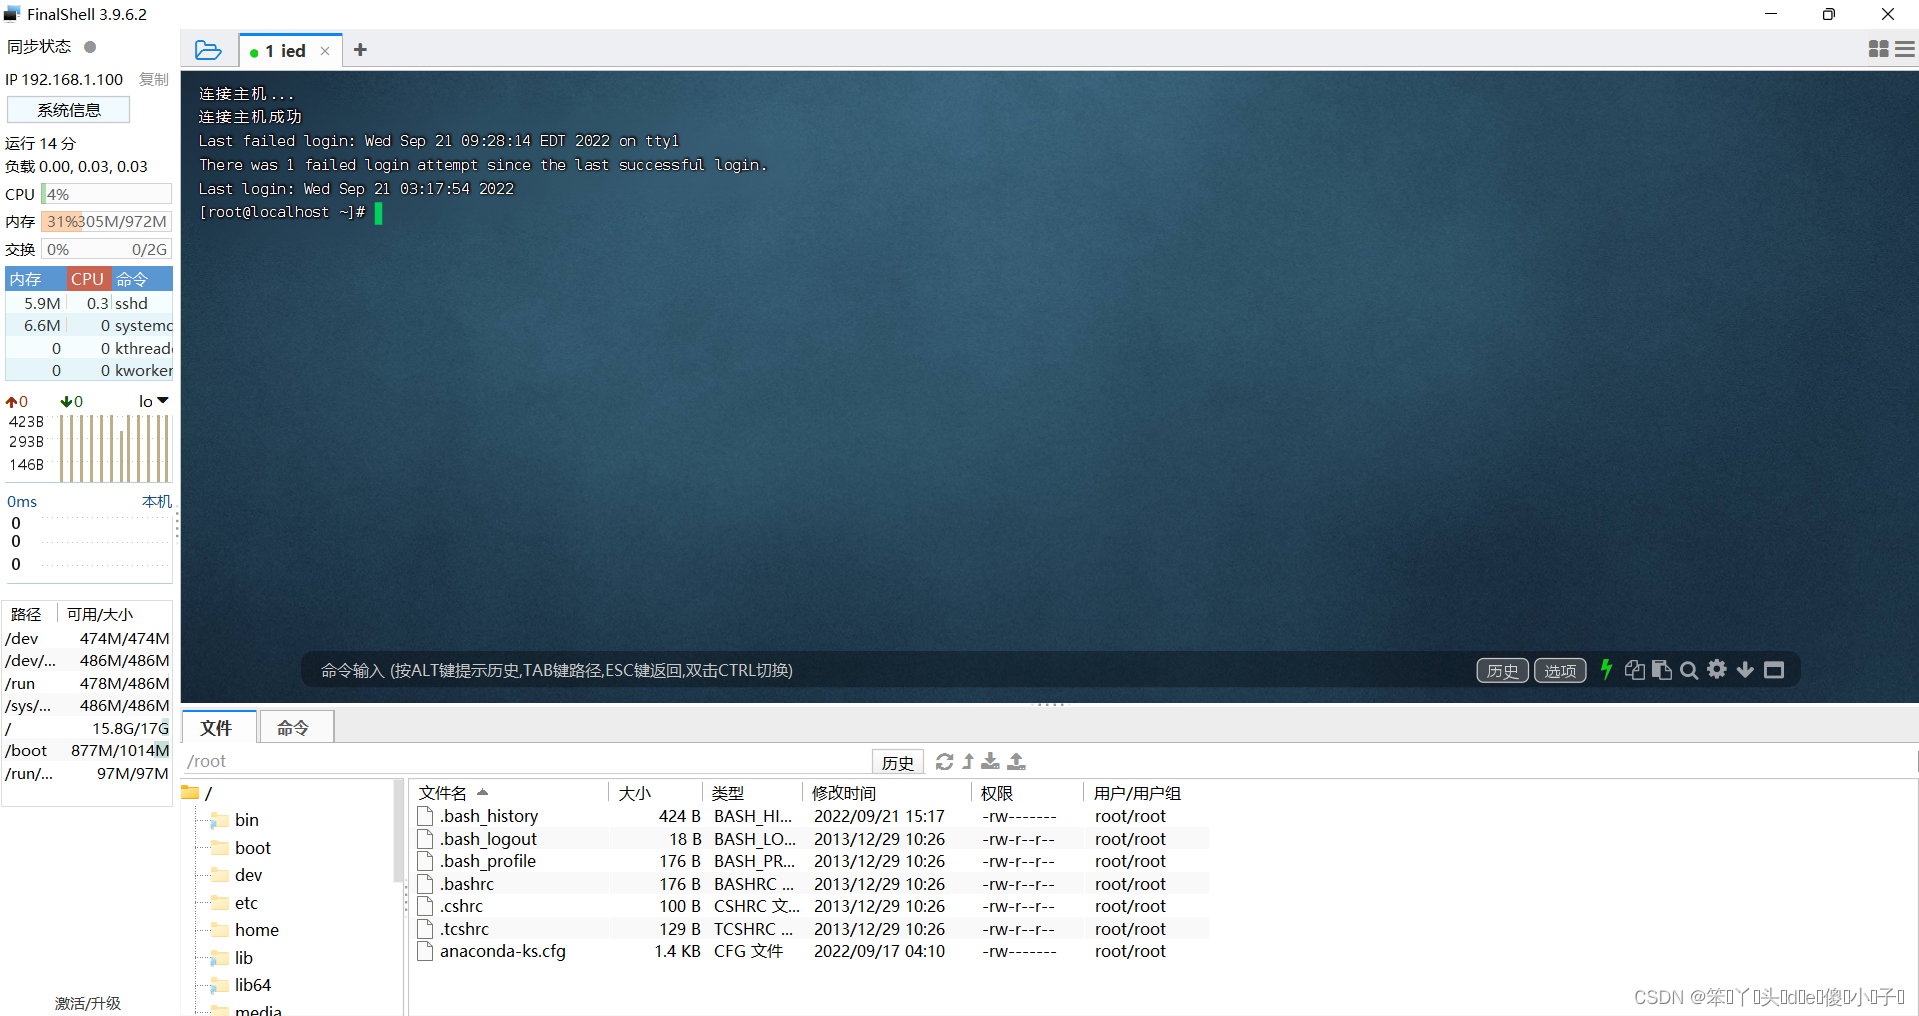Click the 系统信息 button
This screenshot has width=1919, height=1016.
pos(69,110)
